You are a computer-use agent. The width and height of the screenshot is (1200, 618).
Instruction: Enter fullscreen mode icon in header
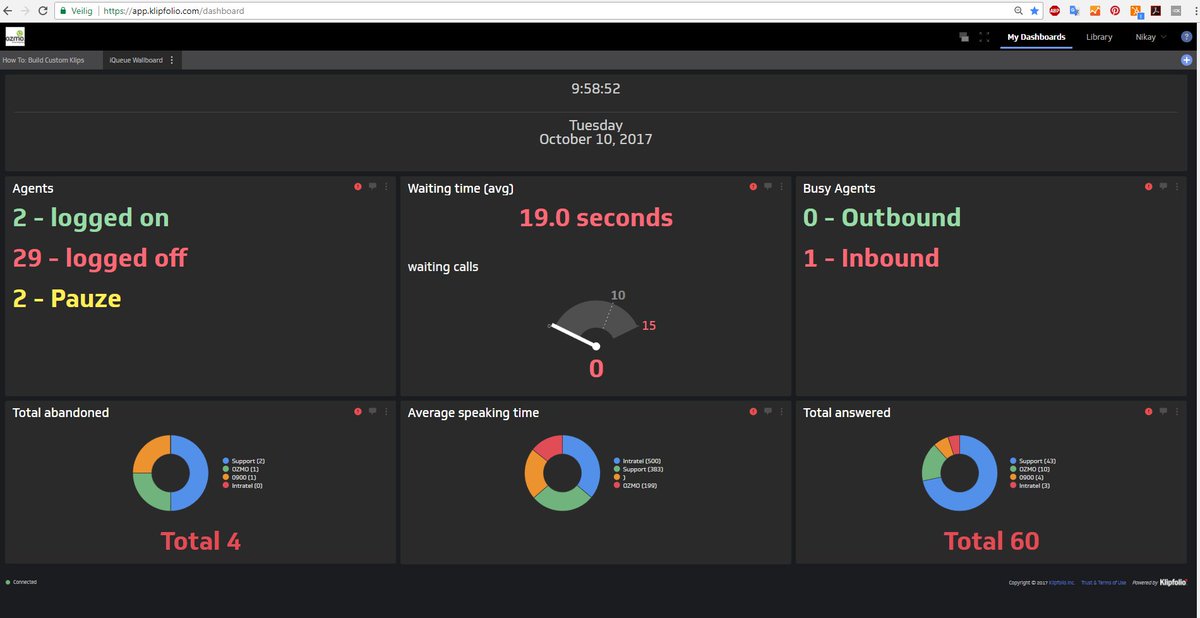984,37
